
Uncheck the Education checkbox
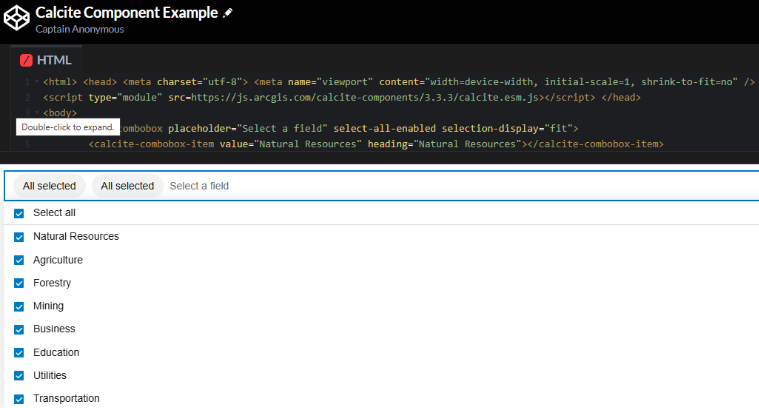(19, 353)
